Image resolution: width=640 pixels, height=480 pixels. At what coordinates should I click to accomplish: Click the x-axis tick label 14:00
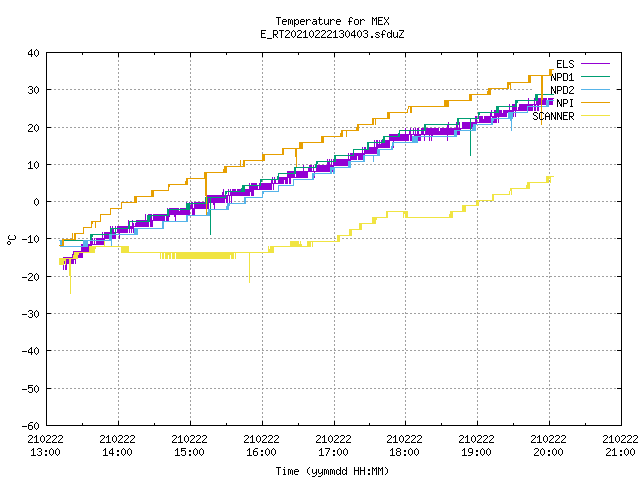pos(117,452)
